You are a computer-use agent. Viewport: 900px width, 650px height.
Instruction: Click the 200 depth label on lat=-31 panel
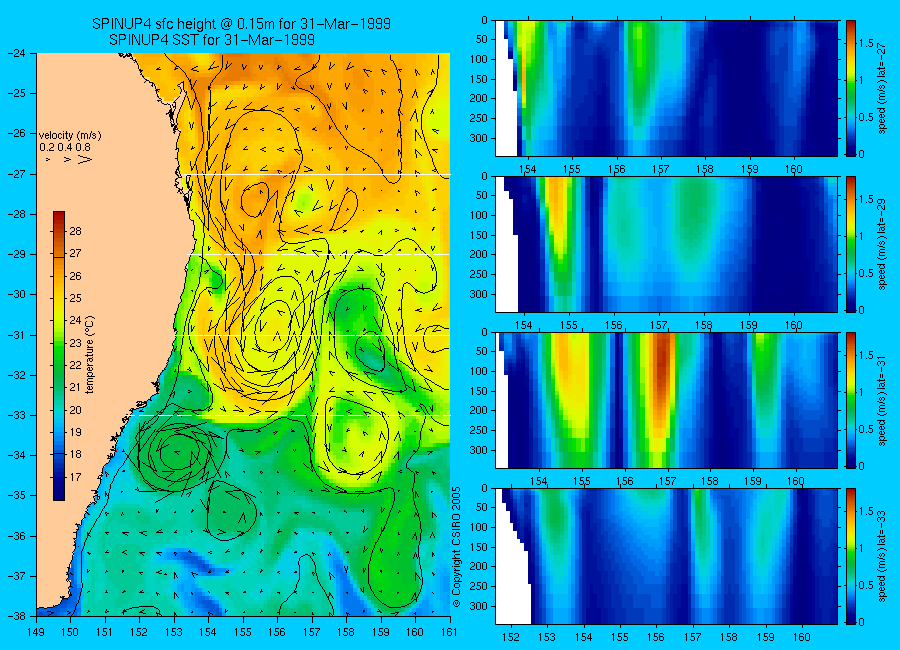(479, 411)
